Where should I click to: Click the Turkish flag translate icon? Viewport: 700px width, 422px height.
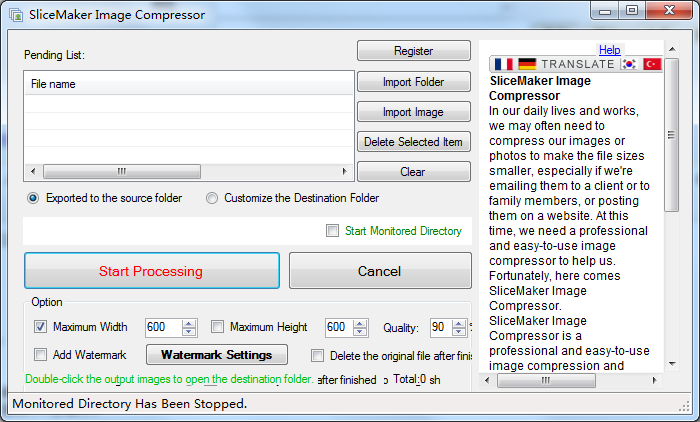(x=653, y=64)
